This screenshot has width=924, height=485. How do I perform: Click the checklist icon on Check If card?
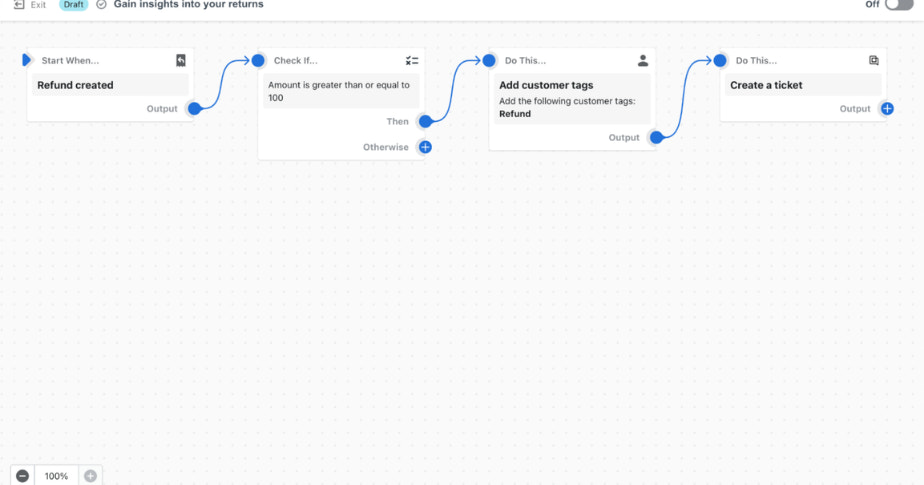tap(412, 61)
